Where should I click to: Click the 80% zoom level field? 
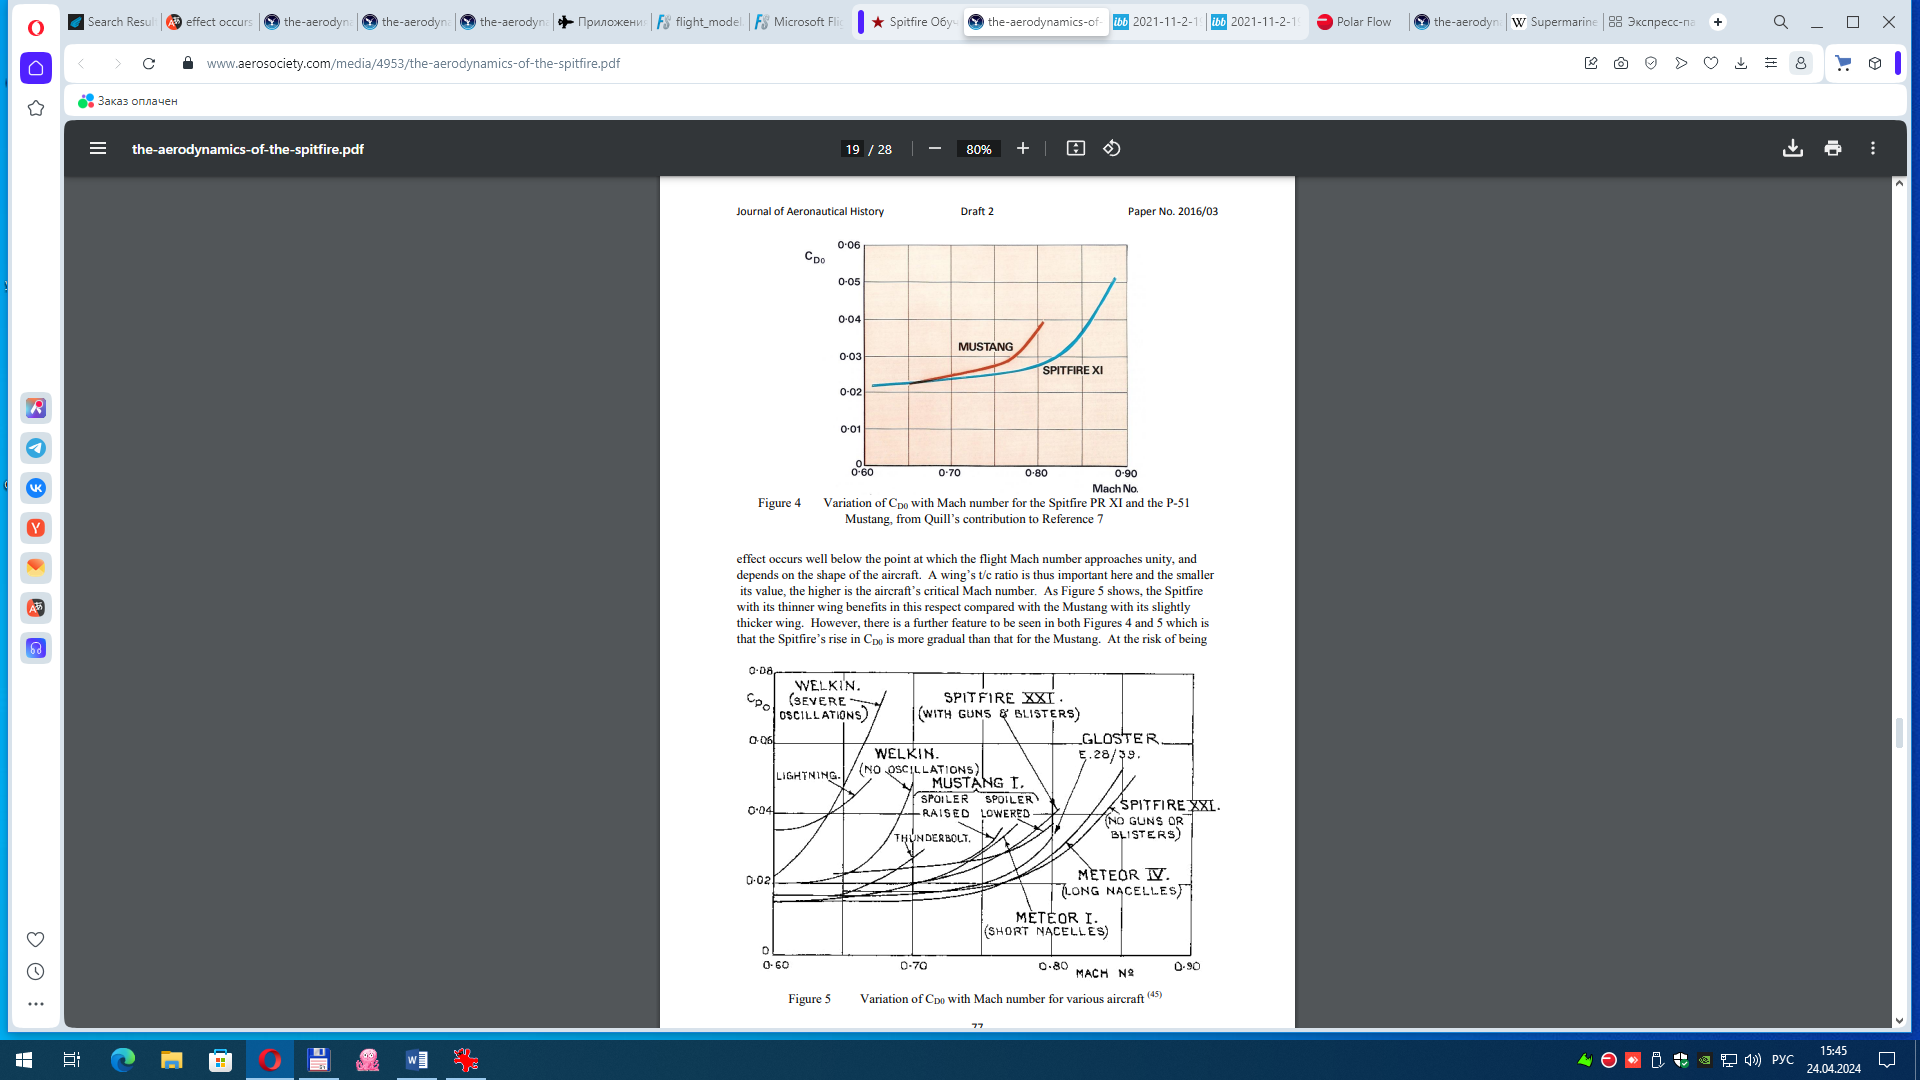click(x=979, y=149)
